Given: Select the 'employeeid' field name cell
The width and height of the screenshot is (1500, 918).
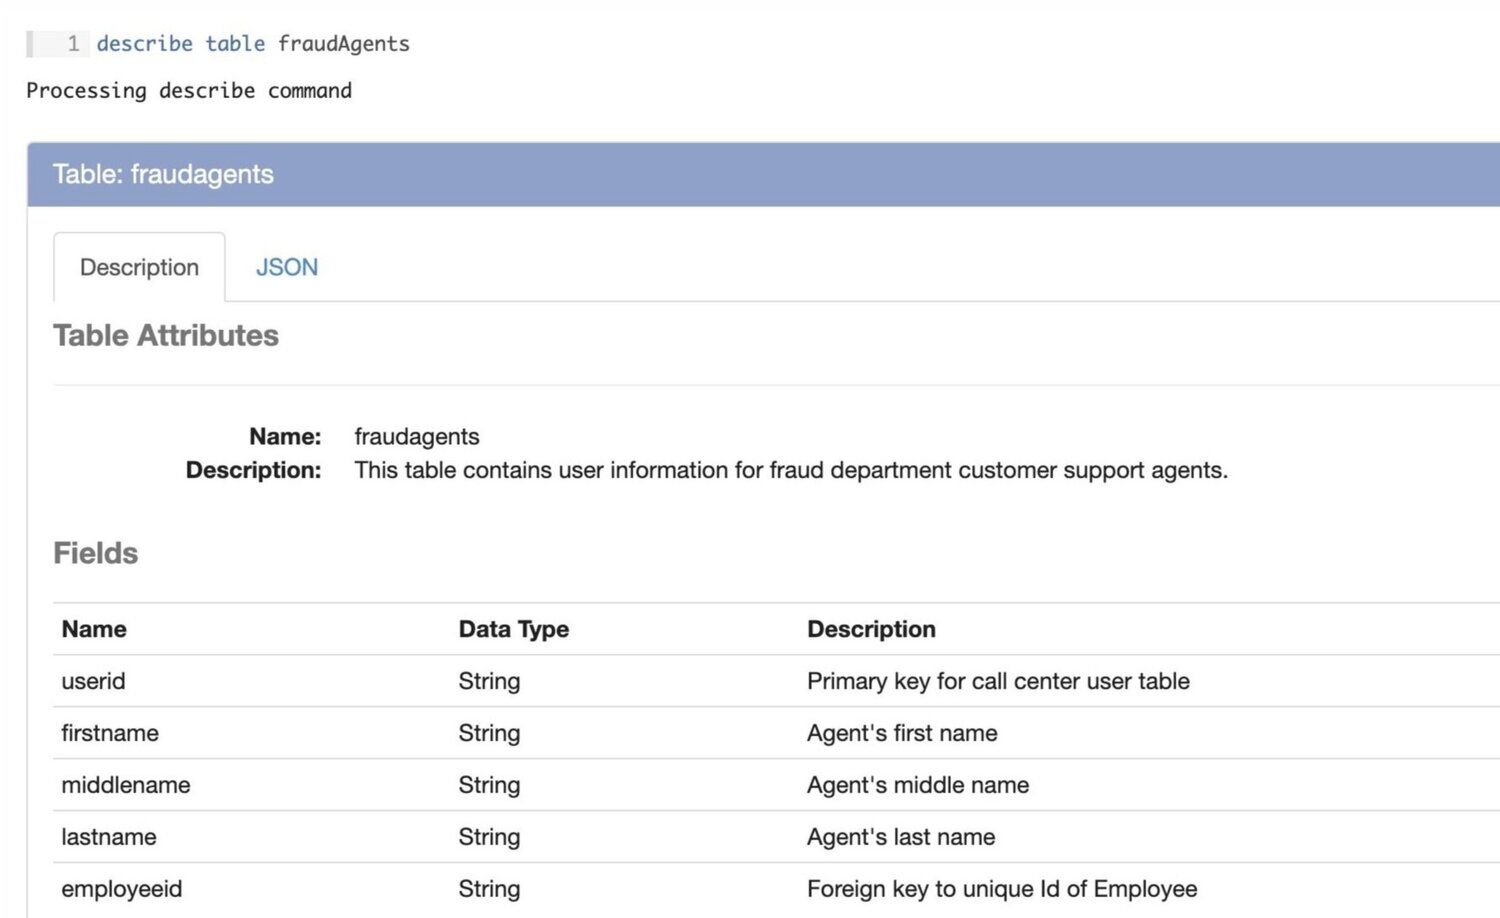Looking at the screenshot, I should click(x=122, y=889).
